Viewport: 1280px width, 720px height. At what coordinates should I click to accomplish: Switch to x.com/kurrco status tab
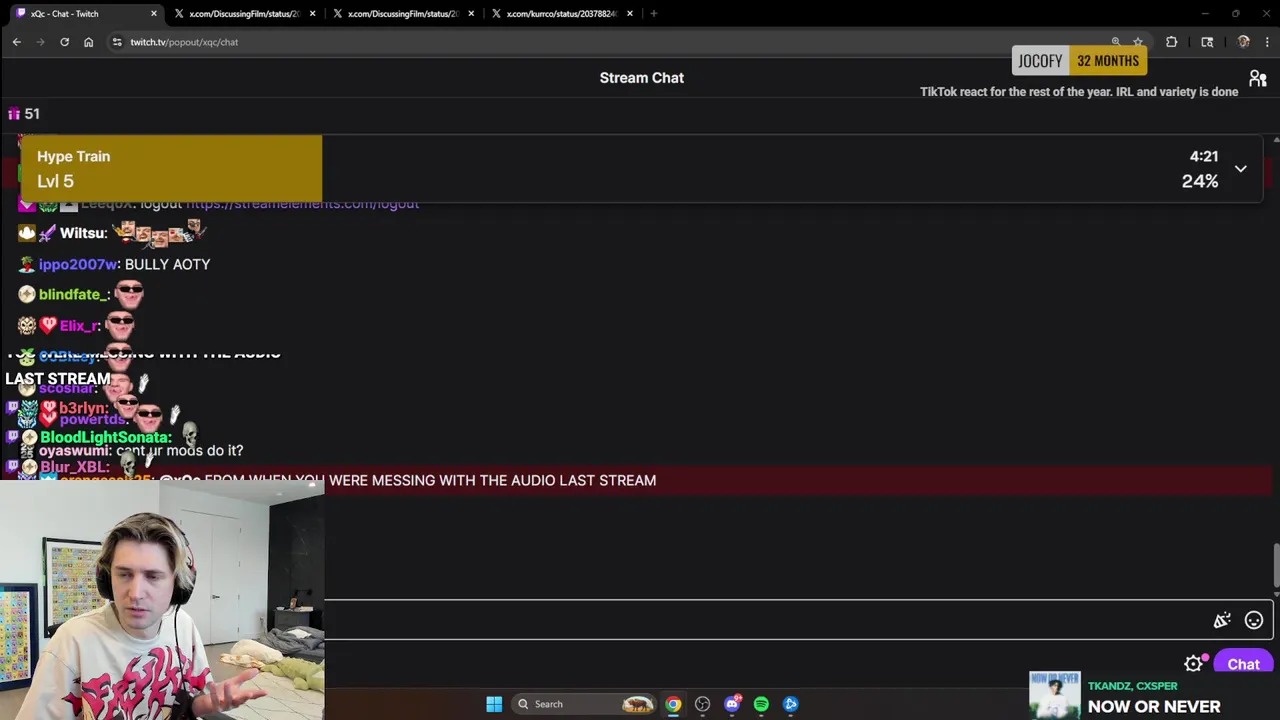[561, 14]
